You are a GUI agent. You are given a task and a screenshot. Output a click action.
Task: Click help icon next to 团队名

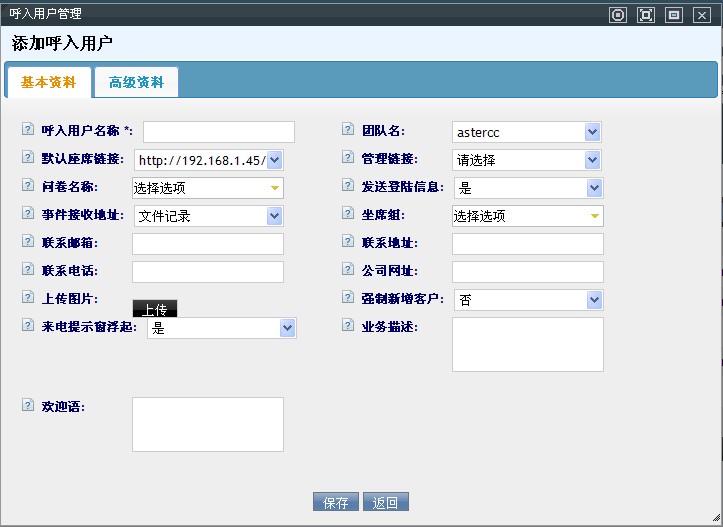[x=348, y=130]
